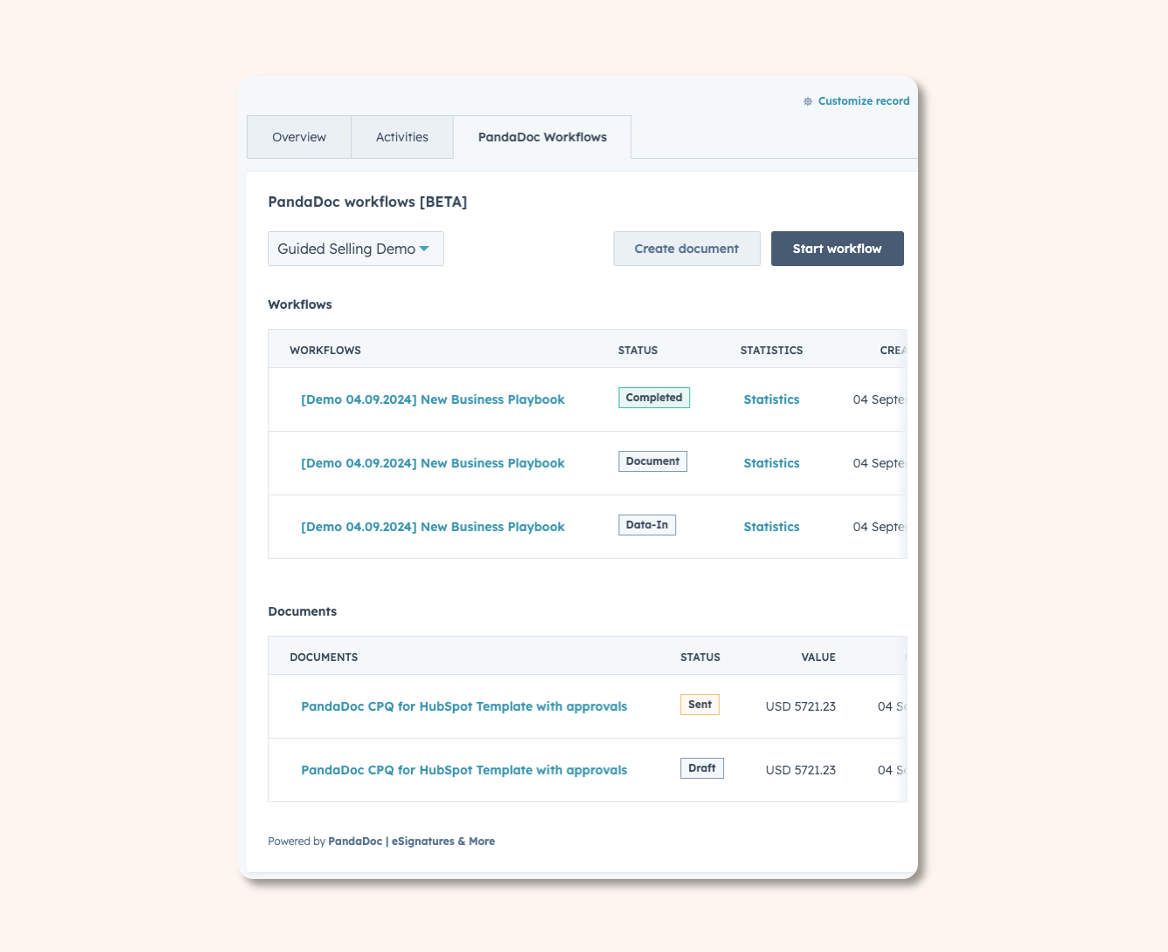Open the workflow with Data-In status
The image size is (1168, 952).
[433, 526]
